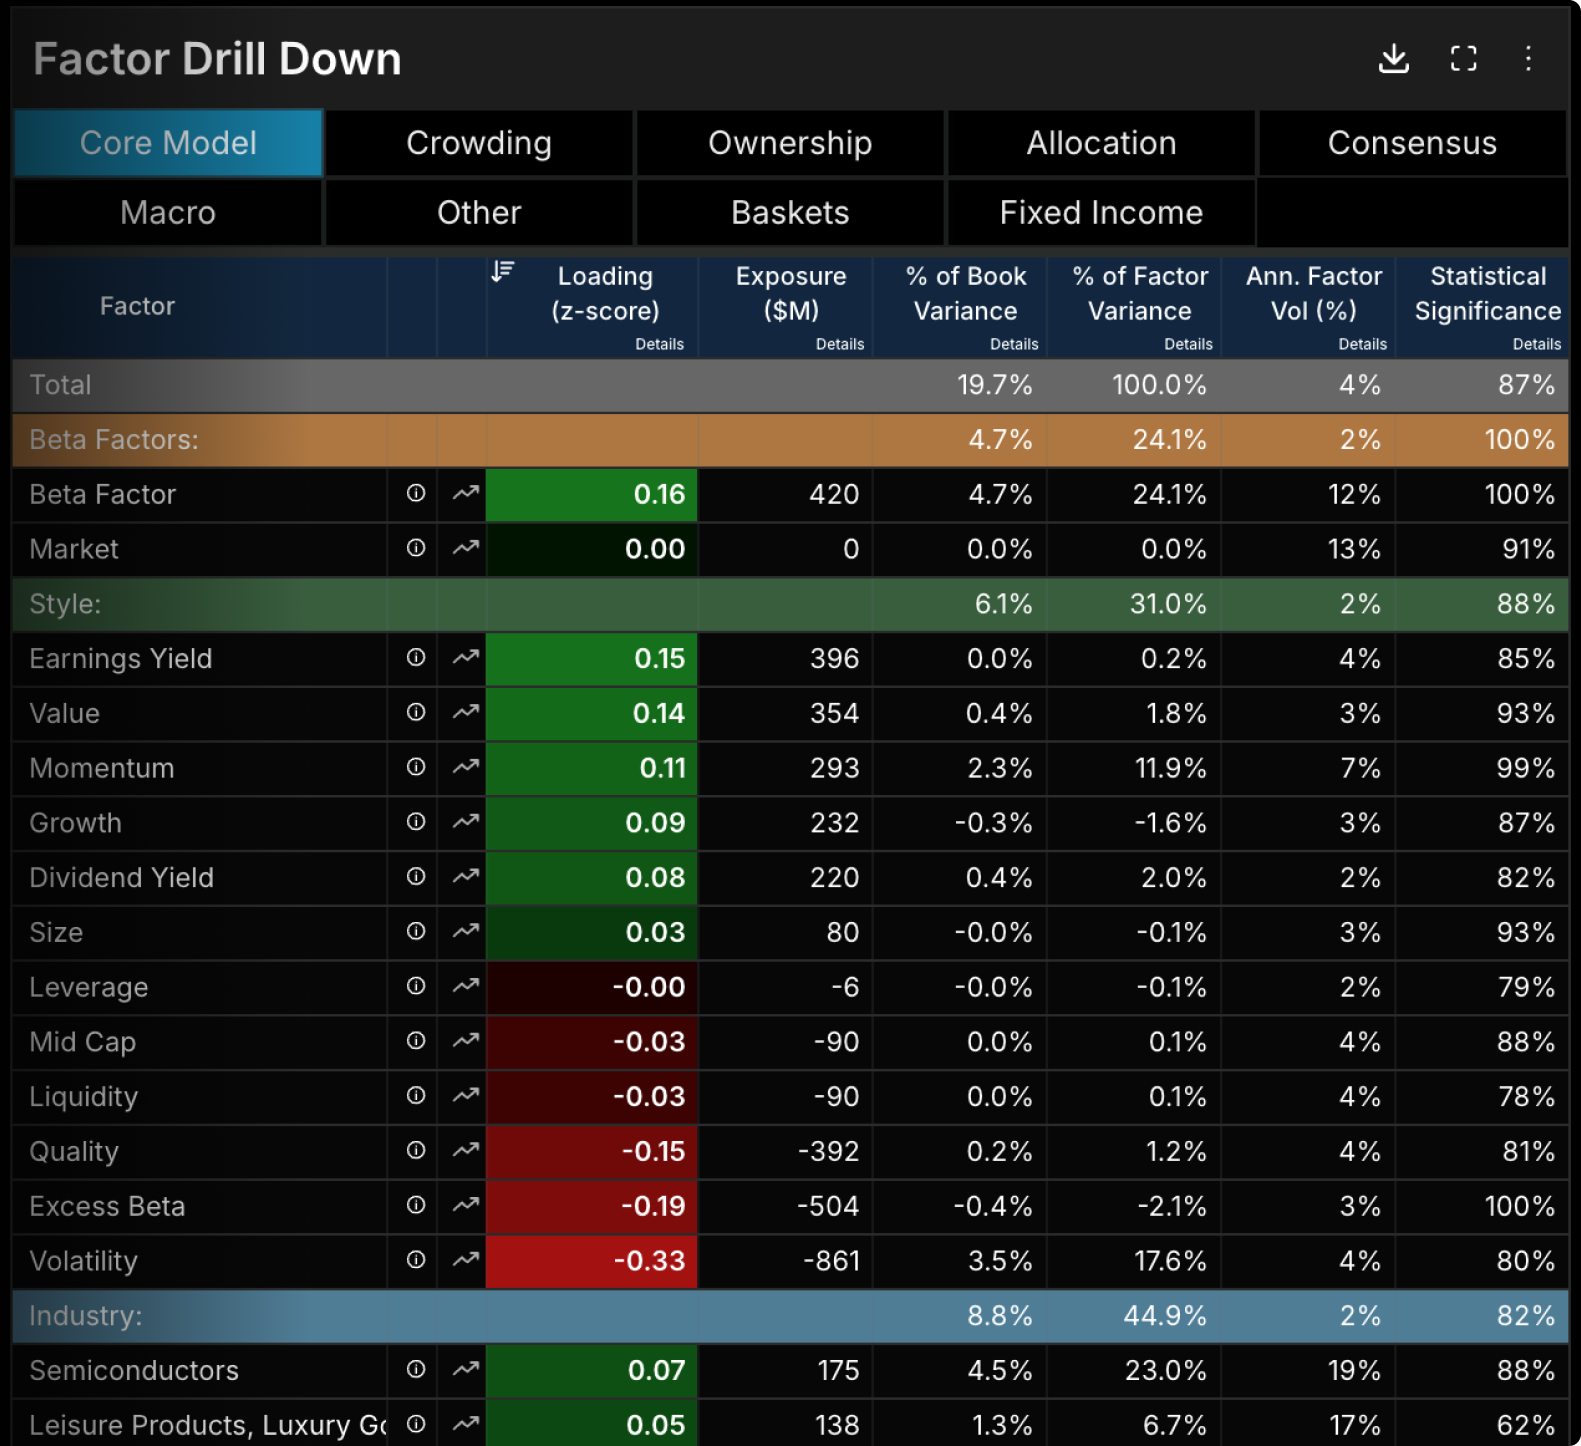Image resolution: width=1581 pixels, height=1446 pixels.
Task: Click info icon for Leisure Products row
Action: 416,1424
